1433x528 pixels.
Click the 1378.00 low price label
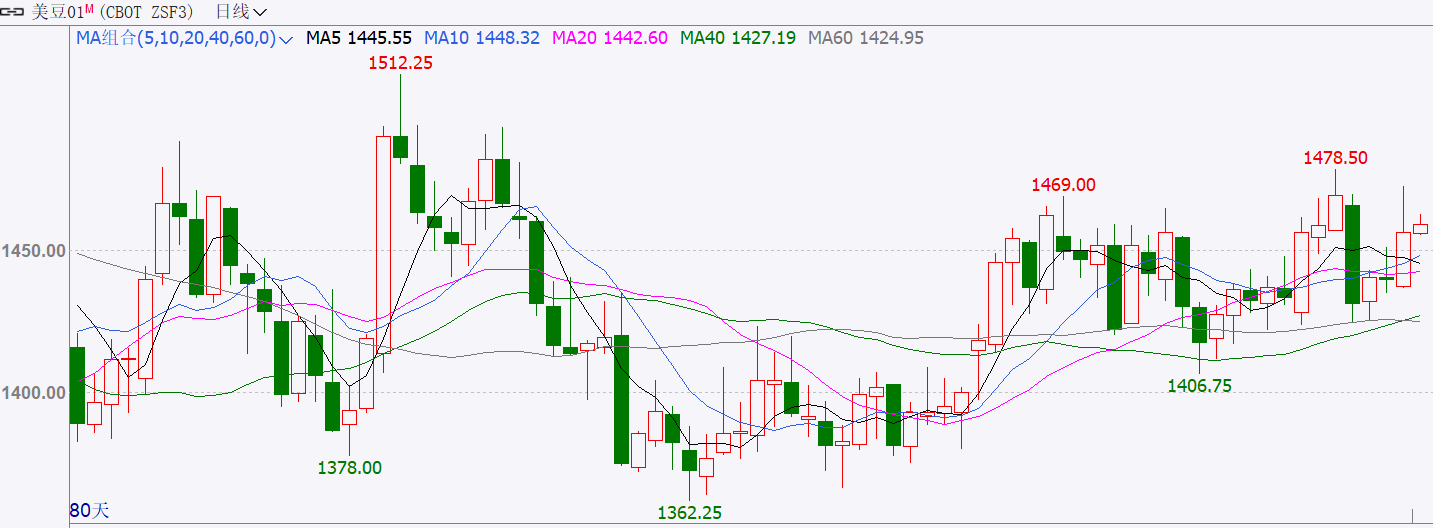click(349, 467)
